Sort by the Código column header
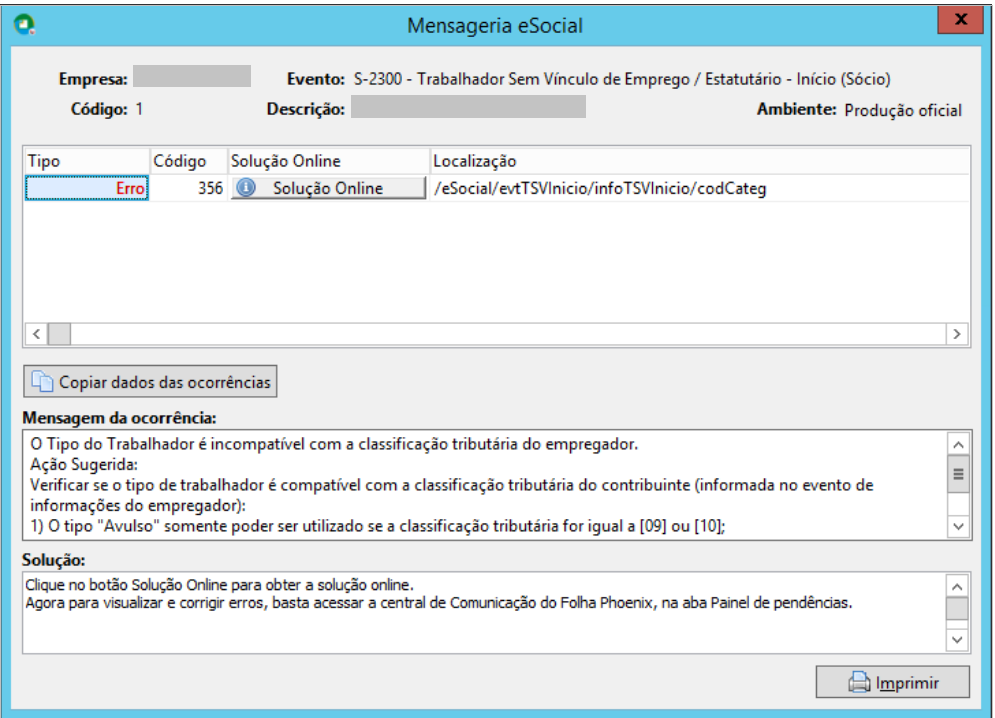The image size is (995, 718). pos(188,161)
